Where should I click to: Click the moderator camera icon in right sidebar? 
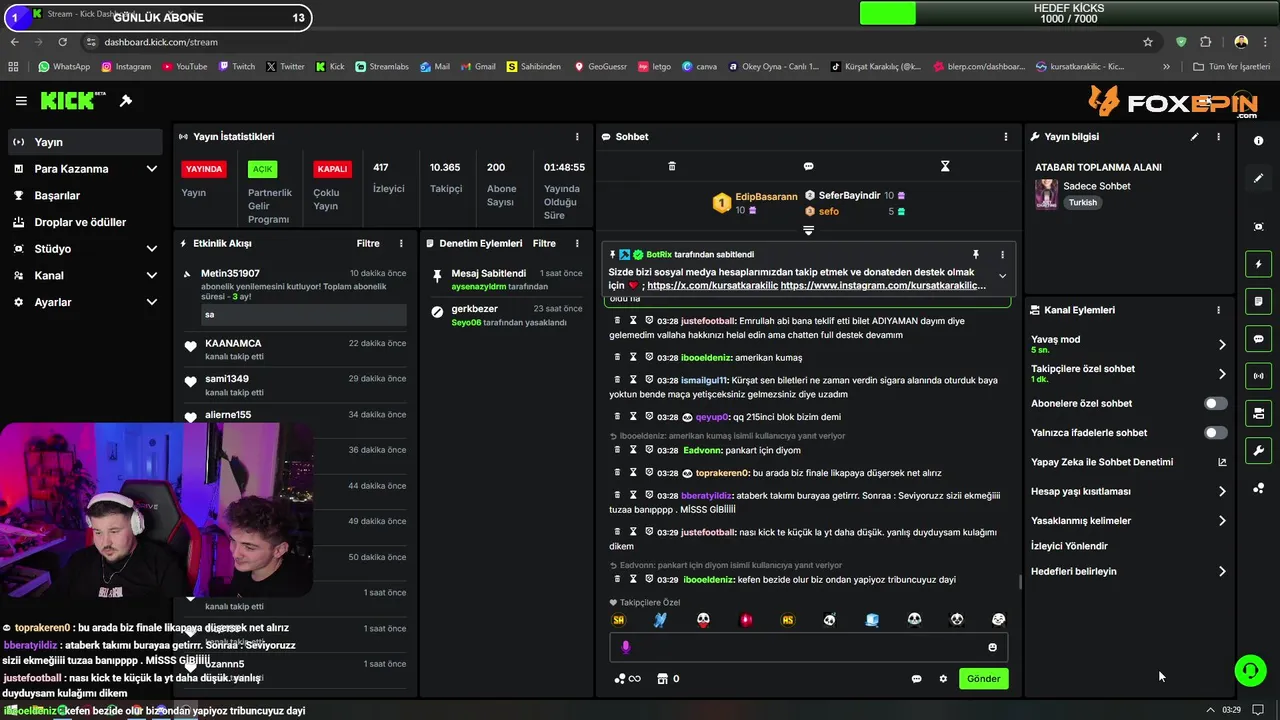click(1258, 413)
